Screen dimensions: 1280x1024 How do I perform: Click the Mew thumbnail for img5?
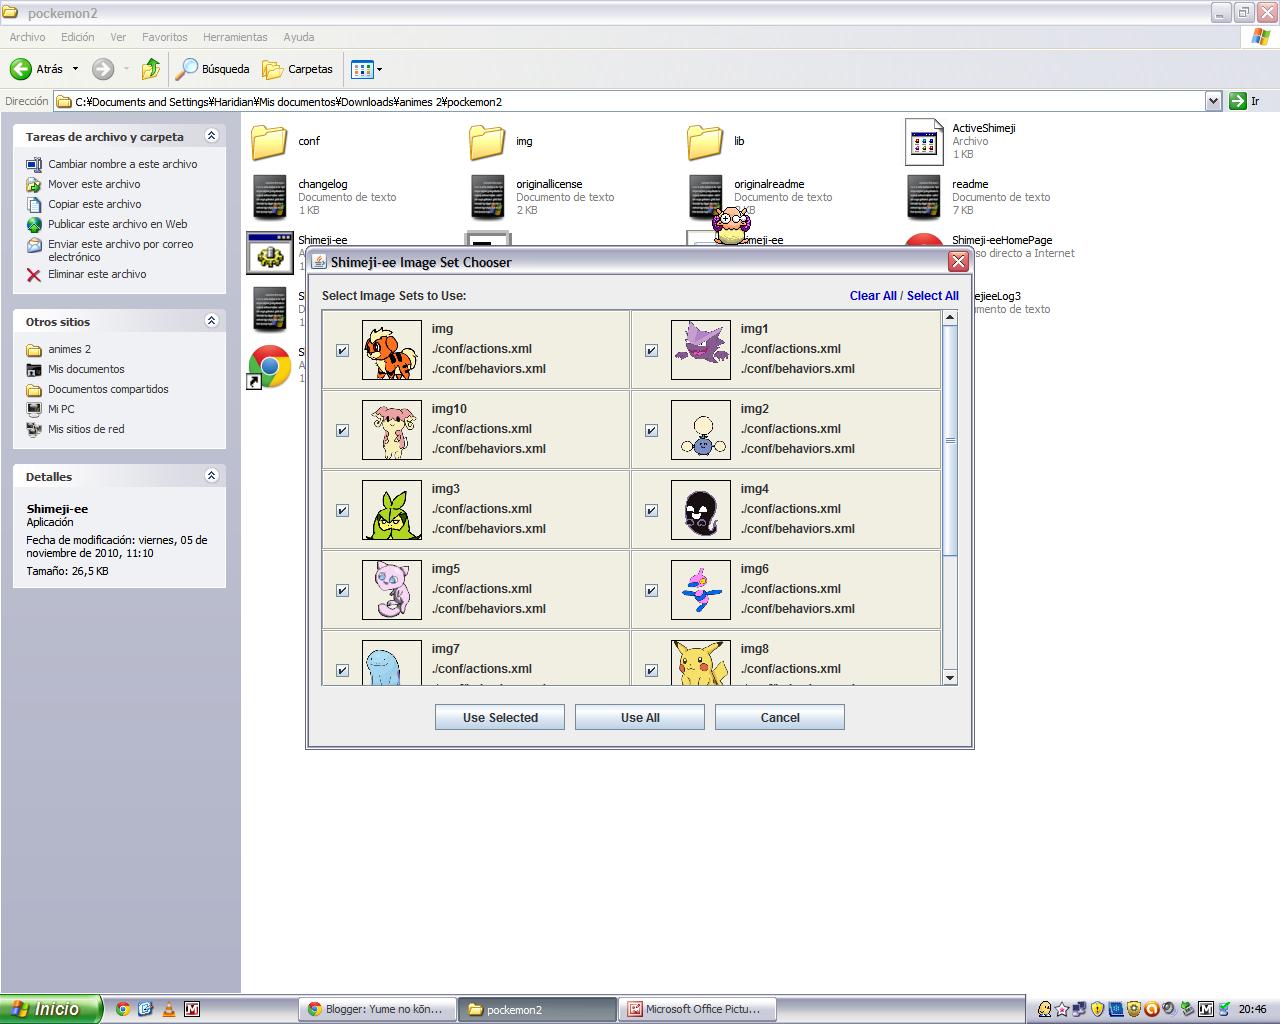point(392,590)
